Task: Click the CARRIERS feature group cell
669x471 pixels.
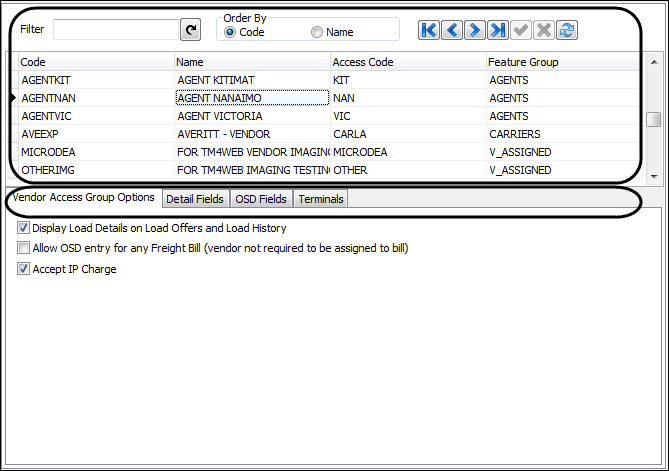Action: 563,134
